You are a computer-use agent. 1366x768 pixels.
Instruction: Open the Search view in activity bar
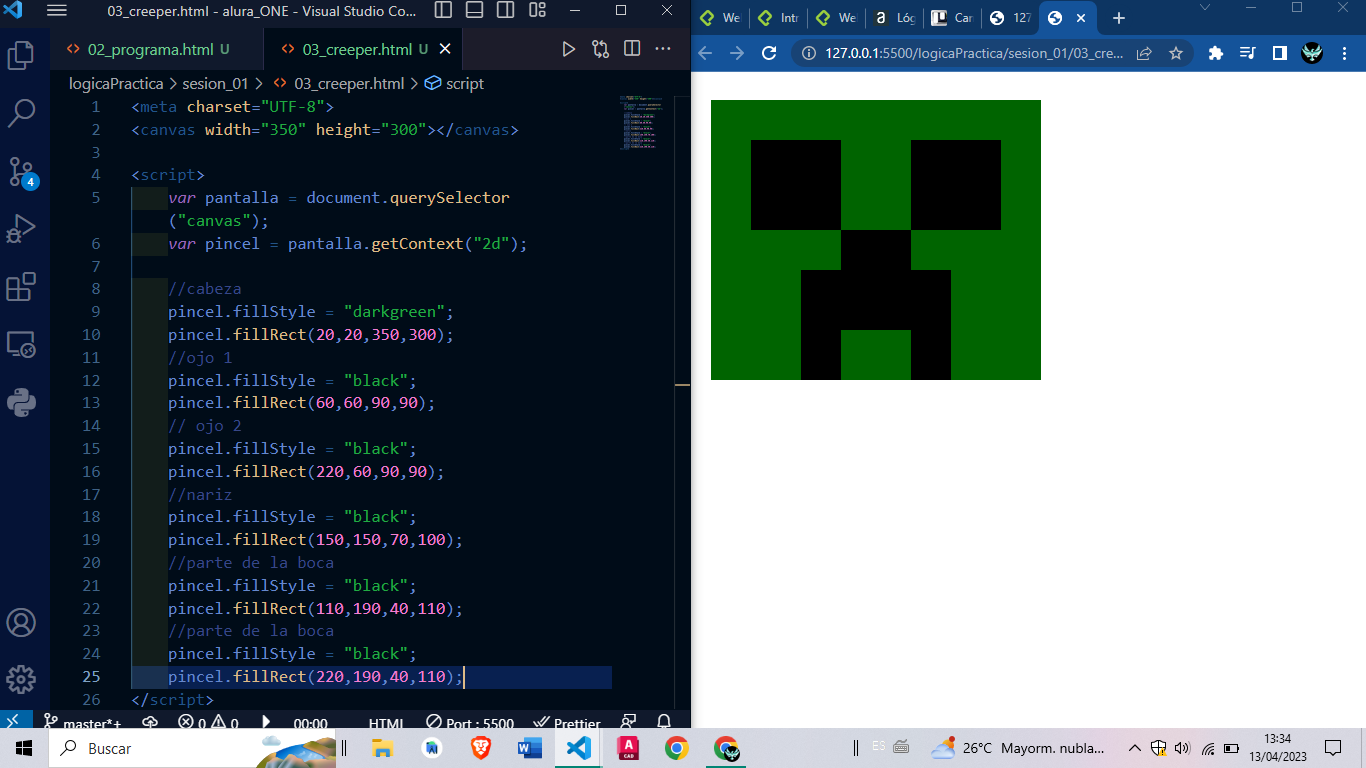pos(21,113)
